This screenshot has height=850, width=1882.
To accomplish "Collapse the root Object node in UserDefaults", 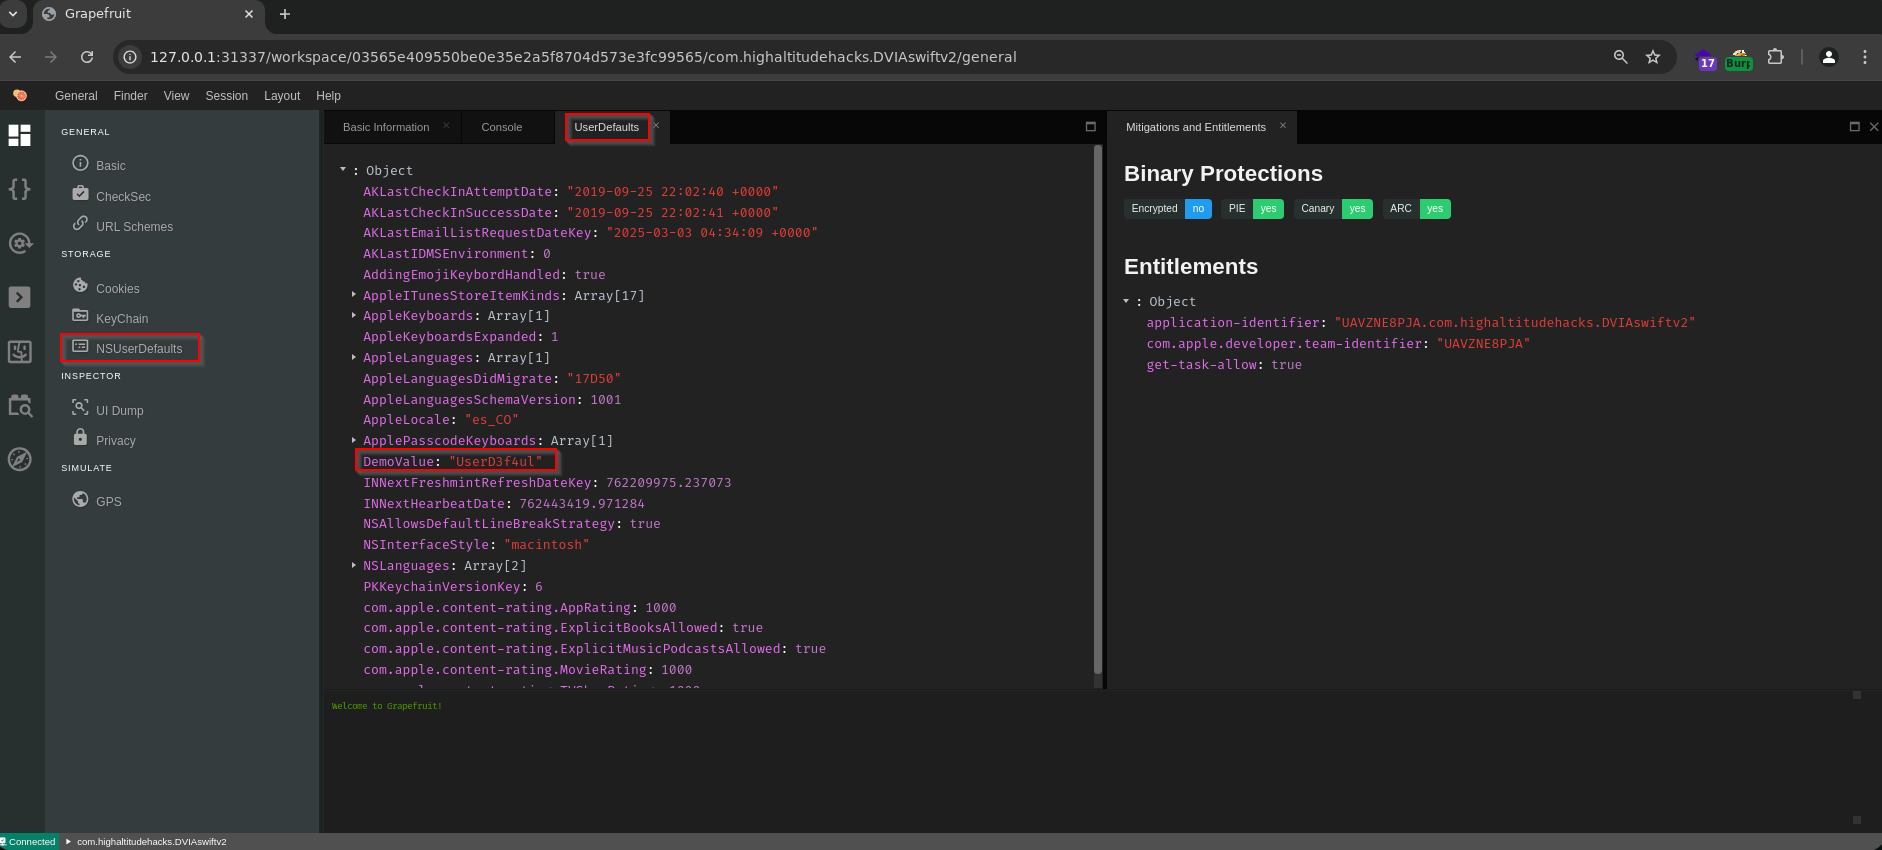I will (343, 170).
